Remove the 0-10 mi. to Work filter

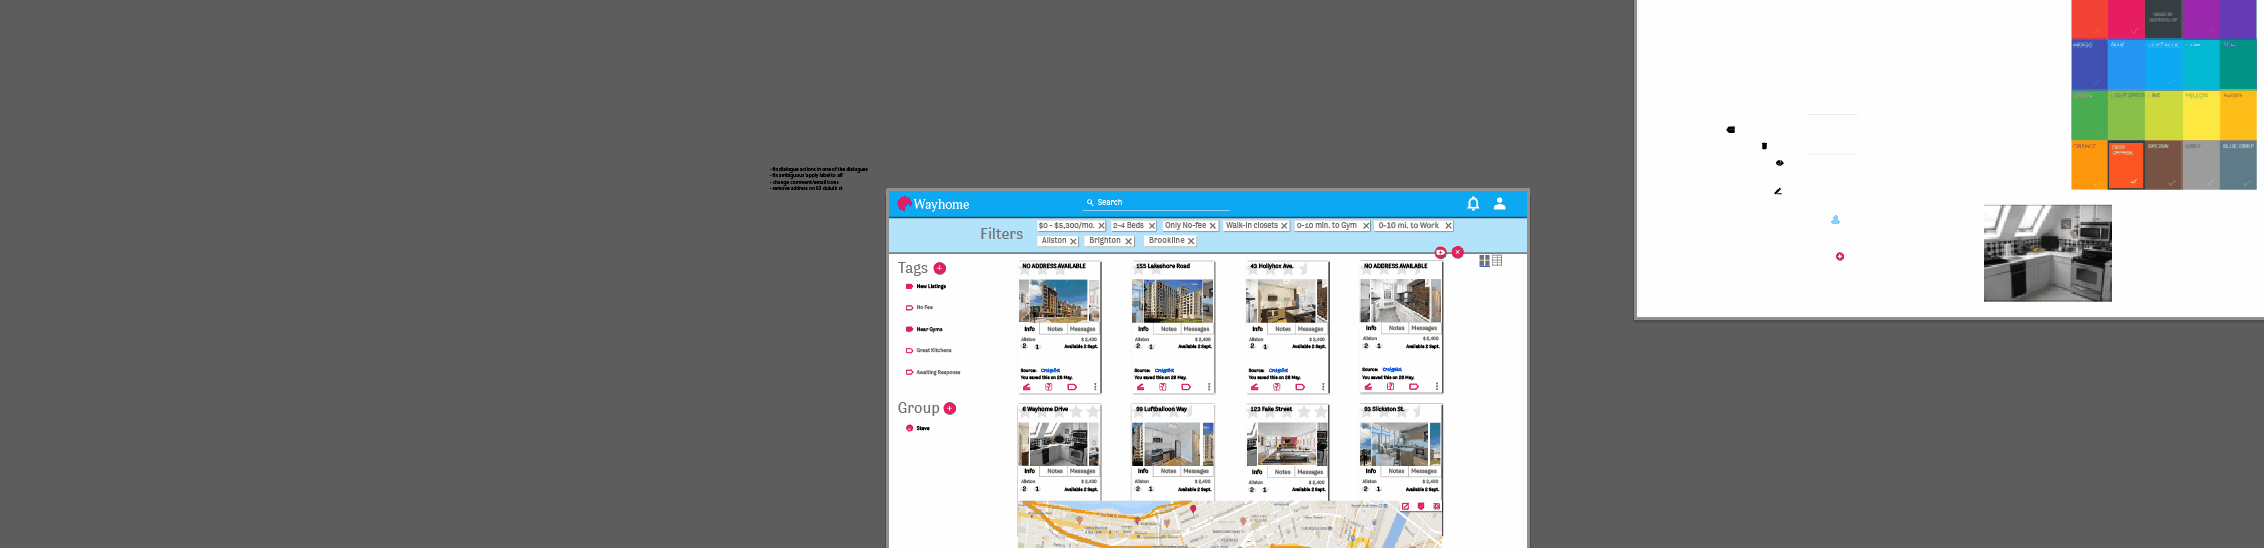tap(1448, 226)
